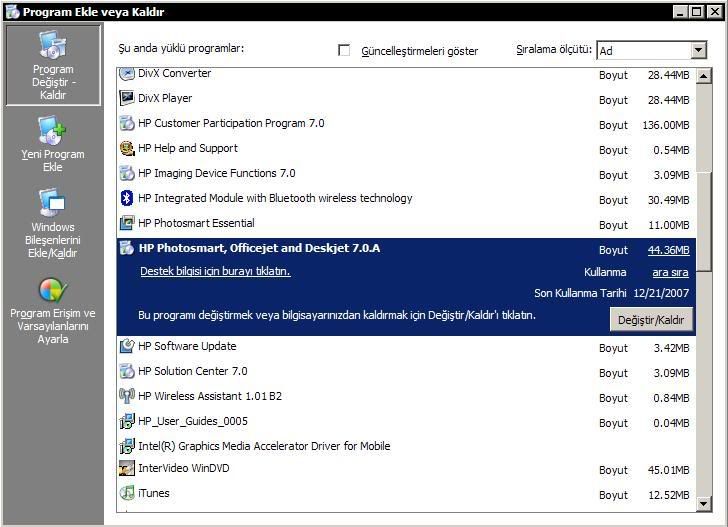Open the Destek bilgisi support link
The image size is (728, 527).
point(215,271)
